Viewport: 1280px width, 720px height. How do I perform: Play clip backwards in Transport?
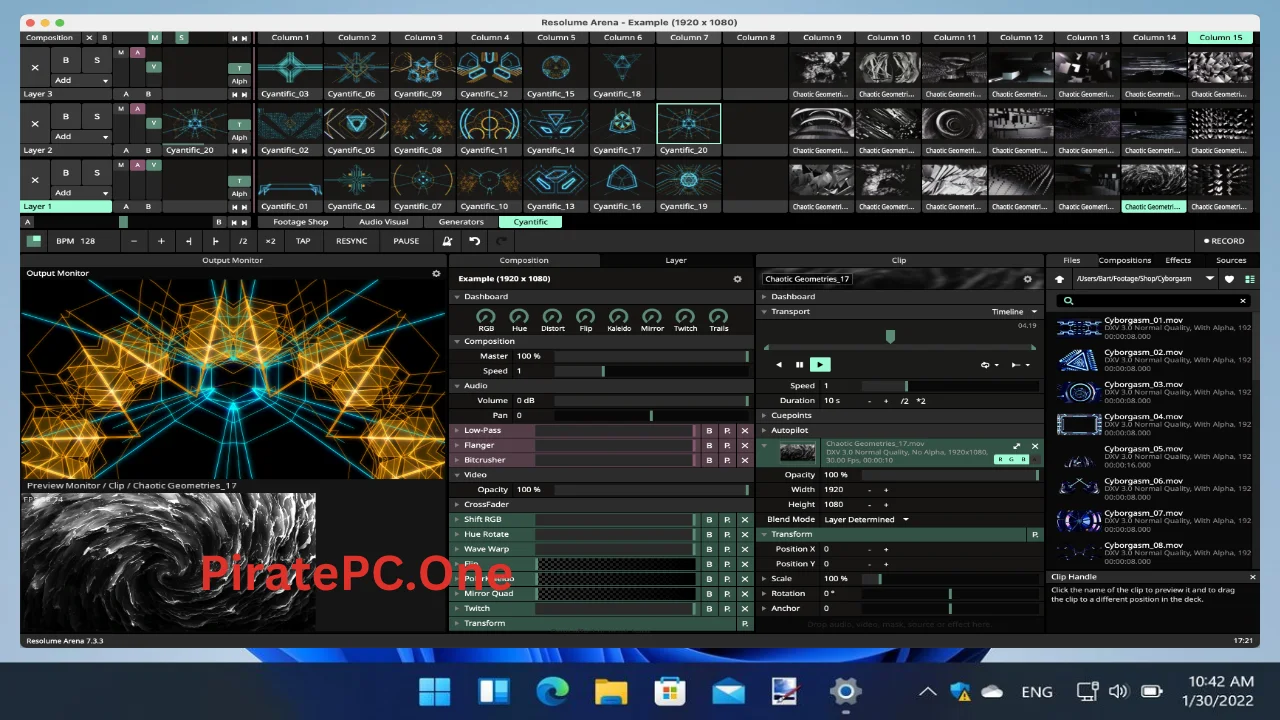point(779,365)
